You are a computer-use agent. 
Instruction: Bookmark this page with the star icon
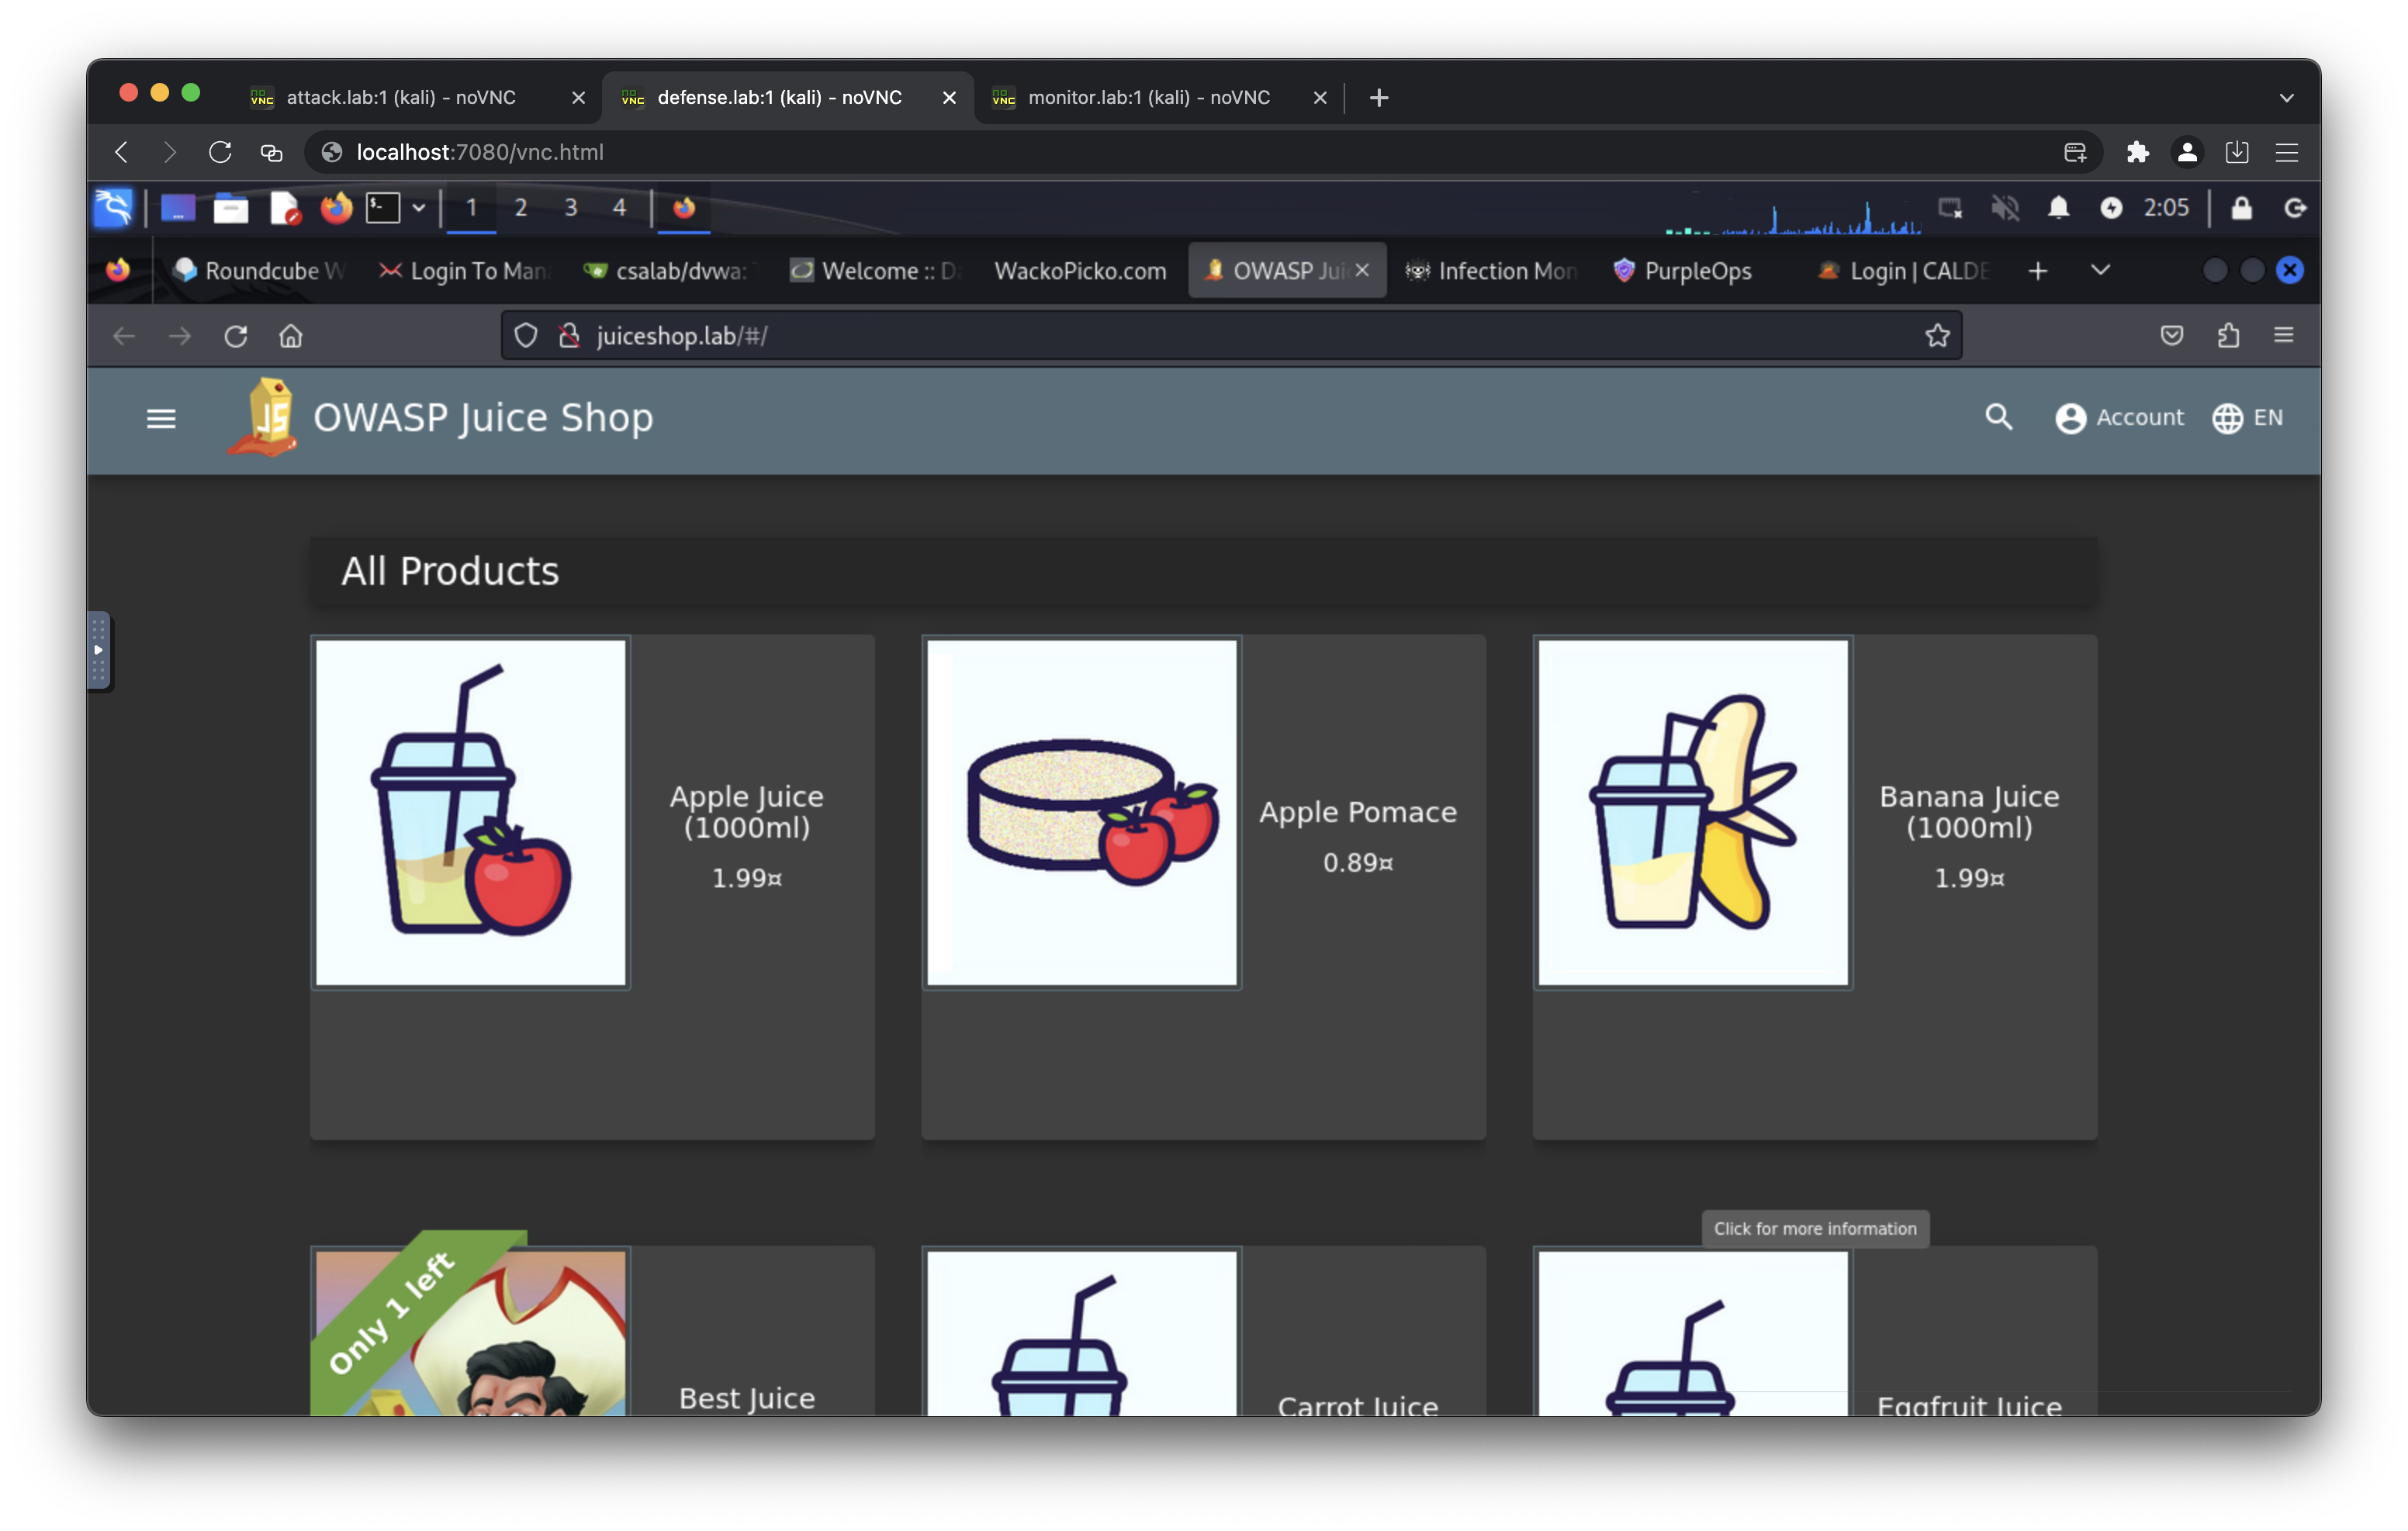[1937, 336]
